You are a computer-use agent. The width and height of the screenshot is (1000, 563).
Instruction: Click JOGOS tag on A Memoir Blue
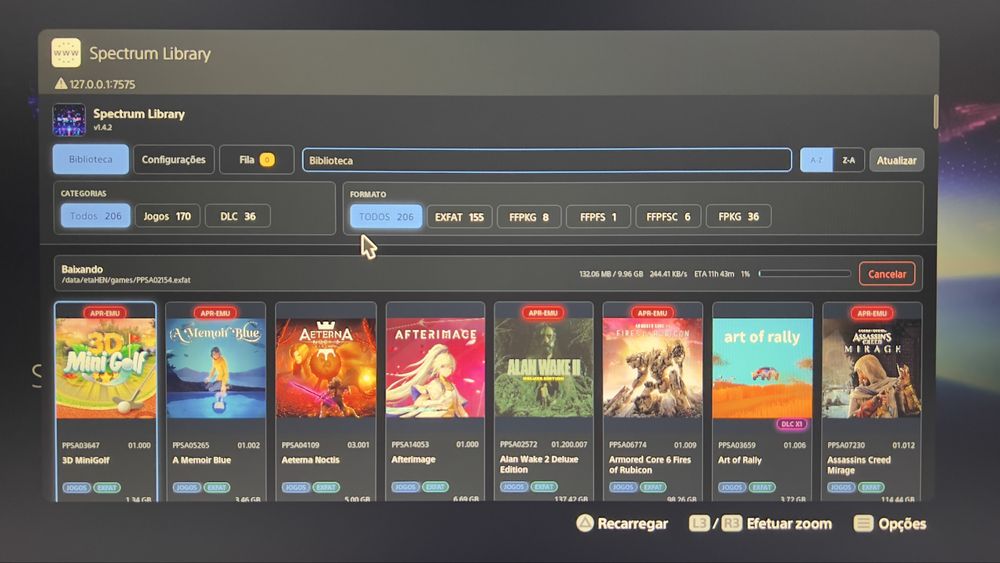[187, 487]
